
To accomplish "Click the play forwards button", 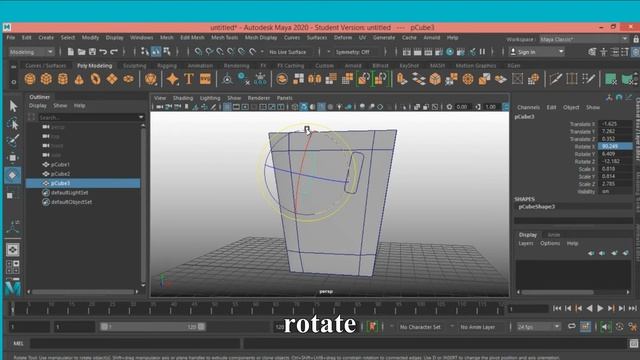I will 600,309.
